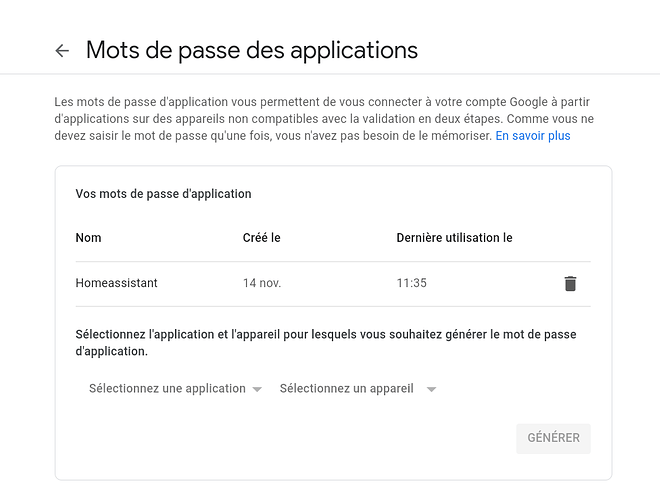Click the 'Sélectionnez l'application et l'appareil' instruction text

point(326,343)
